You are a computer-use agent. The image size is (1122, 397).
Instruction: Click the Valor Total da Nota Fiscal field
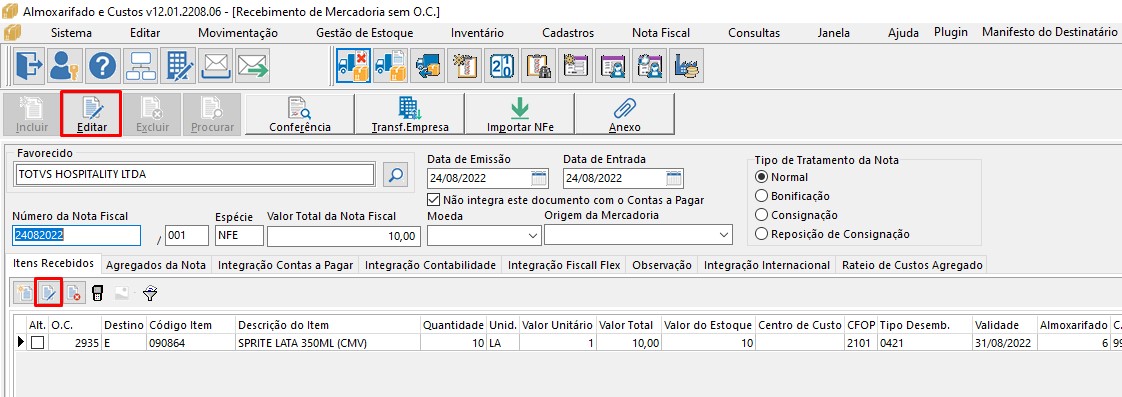pos(343,235)
